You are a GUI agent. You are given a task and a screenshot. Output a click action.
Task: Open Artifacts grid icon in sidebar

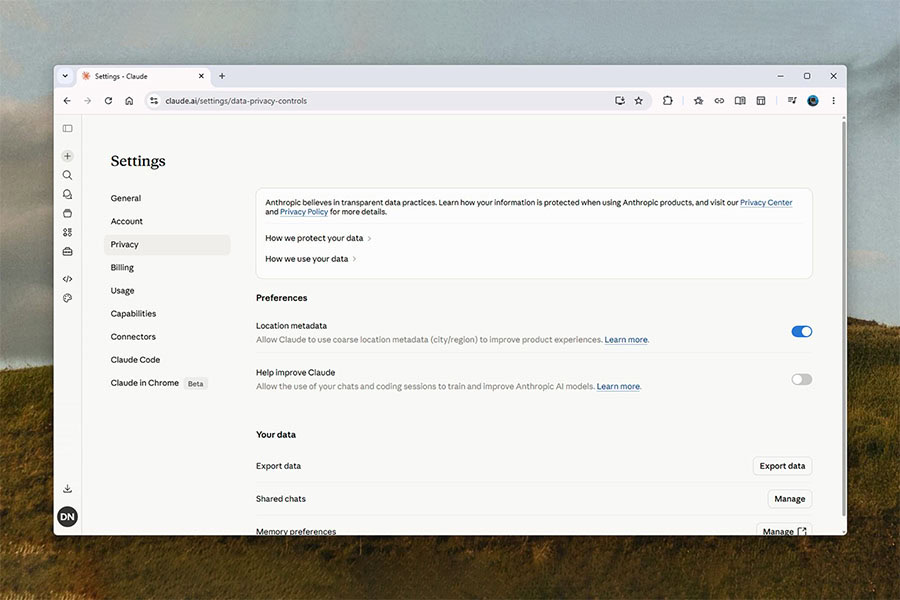coord(67,233)
